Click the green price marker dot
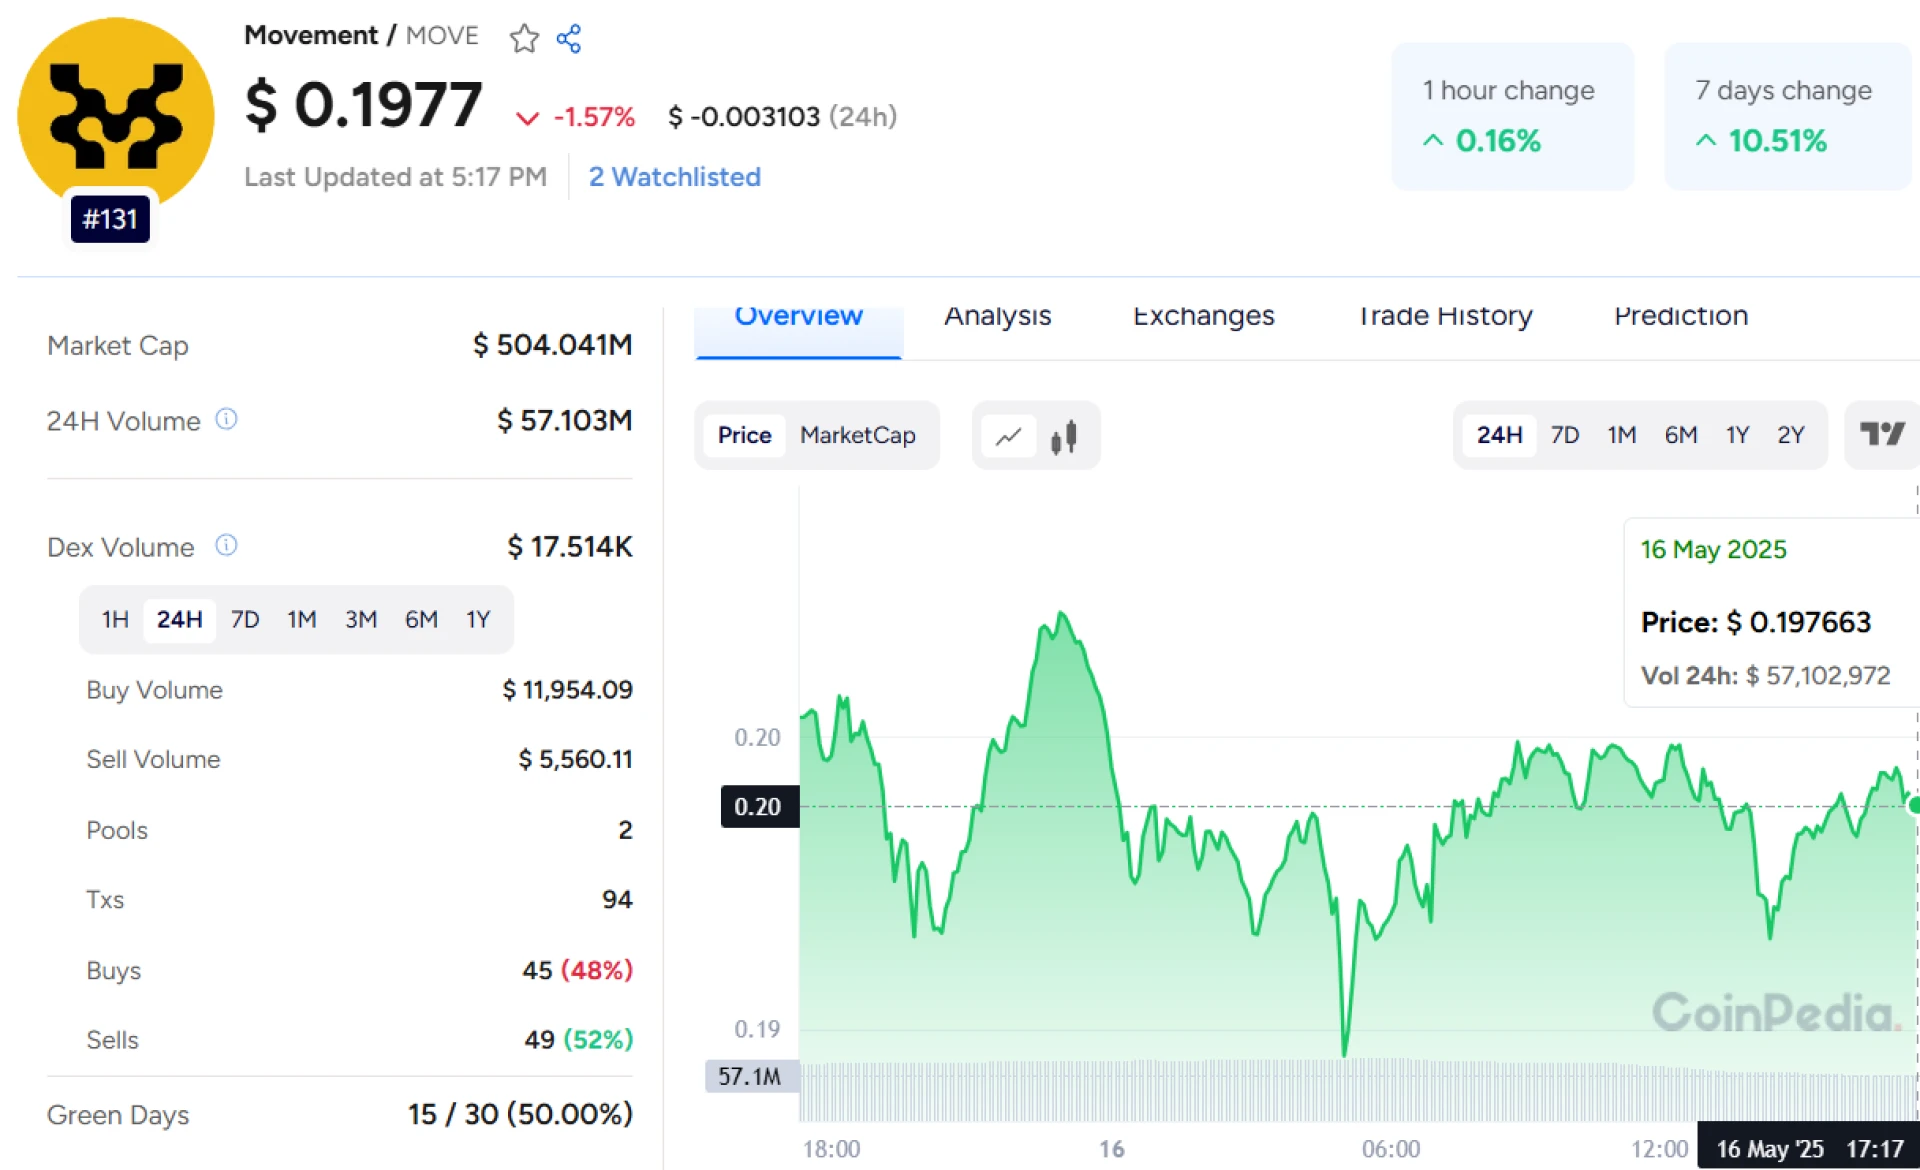 1914,805
